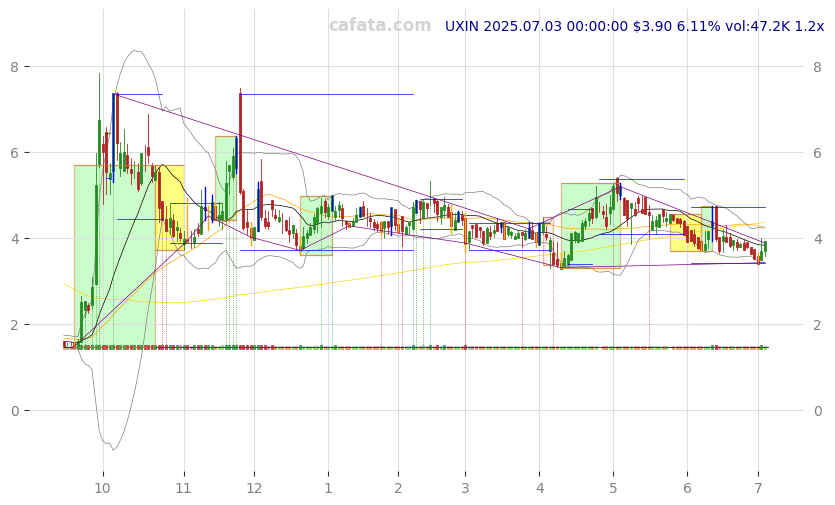Select the 6.11% change value
Image resolution: width=835 pixels, height=505 pixels.
point(698,26)
